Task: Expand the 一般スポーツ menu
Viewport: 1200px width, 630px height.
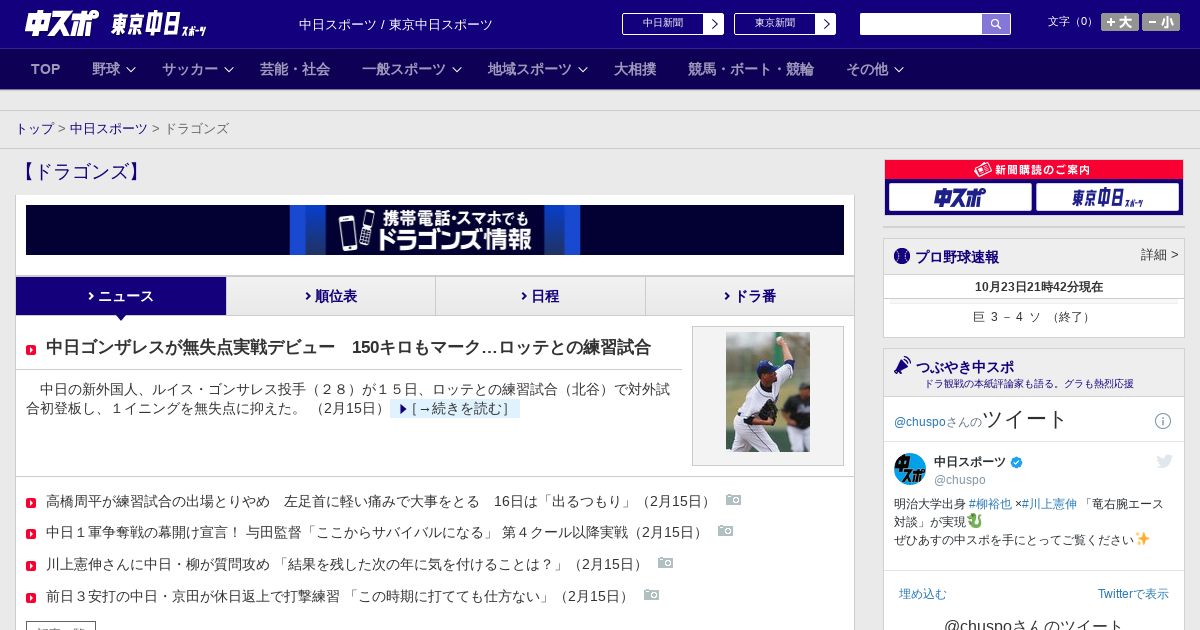Action: tap(412, 69)
